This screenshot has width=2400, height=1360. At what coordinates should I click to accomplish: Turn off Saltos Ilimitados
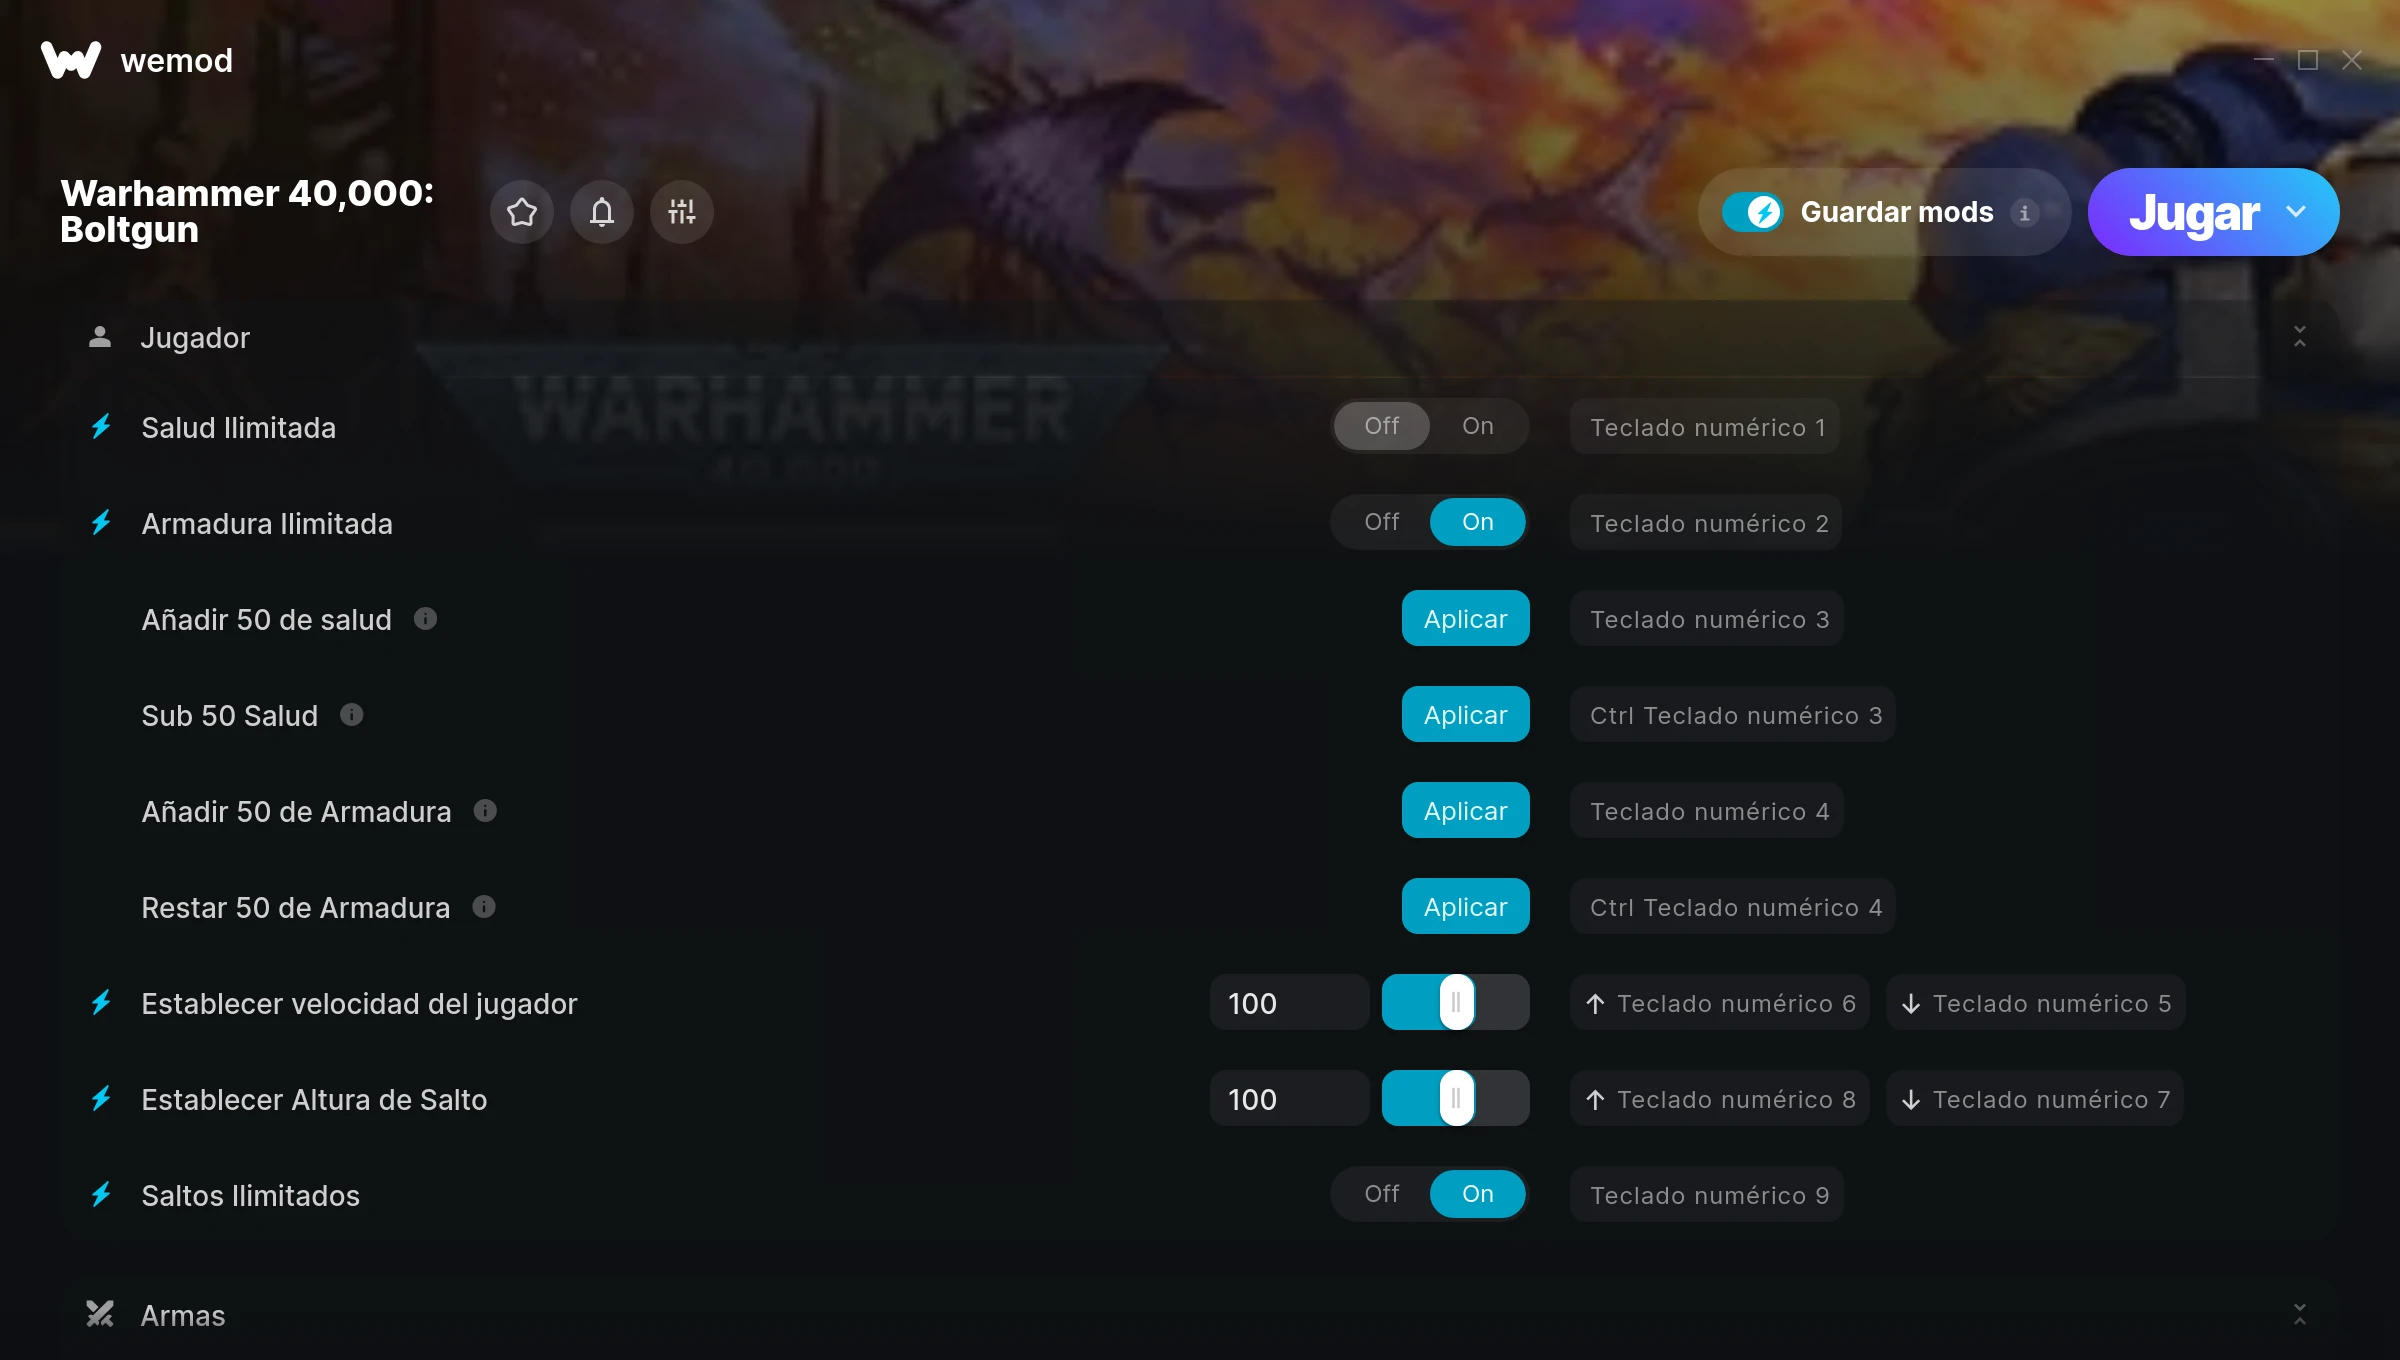pyautogui.click(x=1382, y=1194)
